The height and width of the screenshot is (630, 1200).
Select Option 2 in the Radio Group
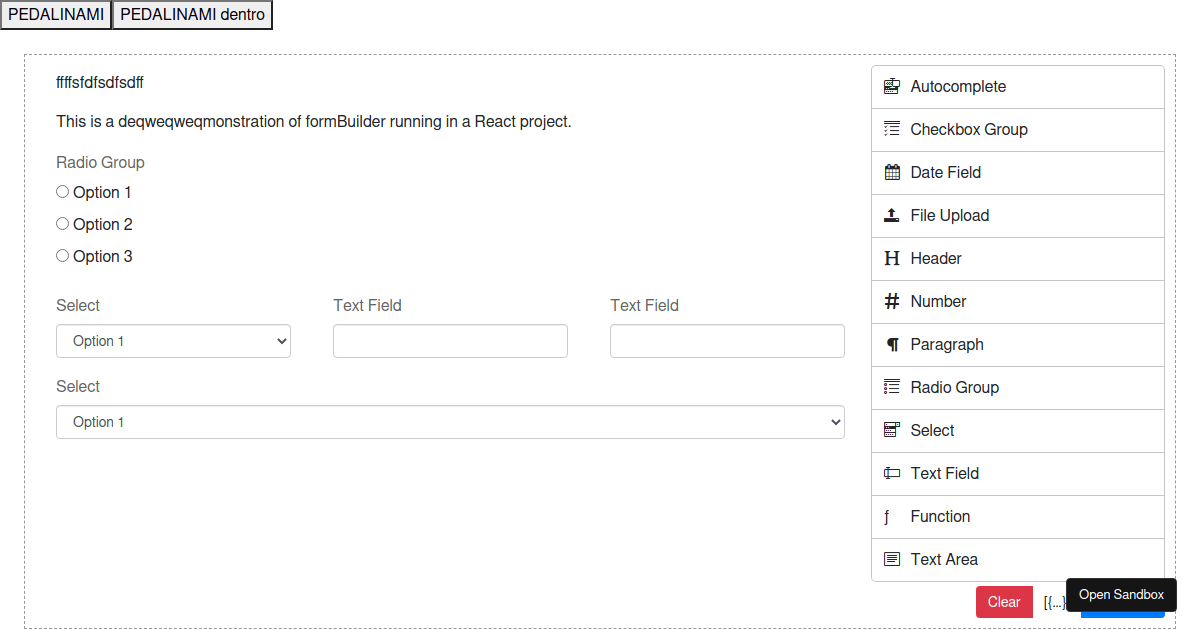click(62, 223)
